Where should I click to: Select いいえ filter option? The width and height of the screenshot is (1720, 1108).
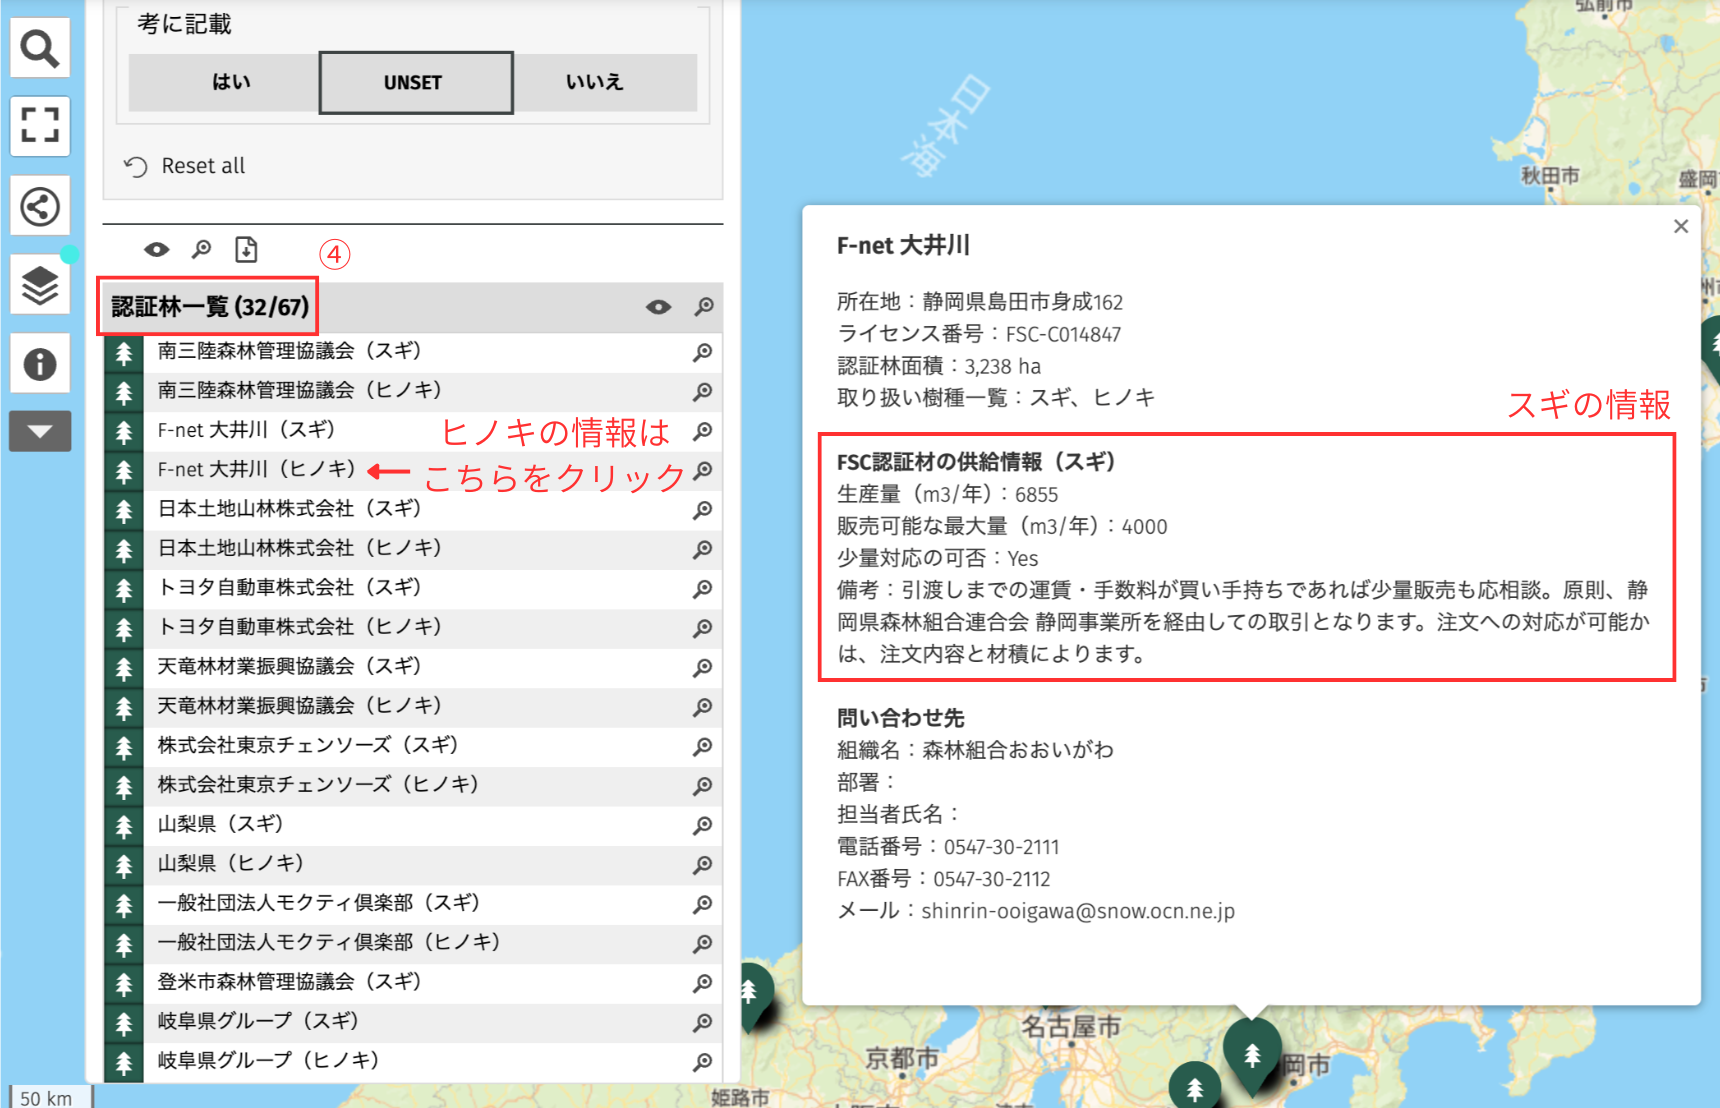click(x=596, y=83)
